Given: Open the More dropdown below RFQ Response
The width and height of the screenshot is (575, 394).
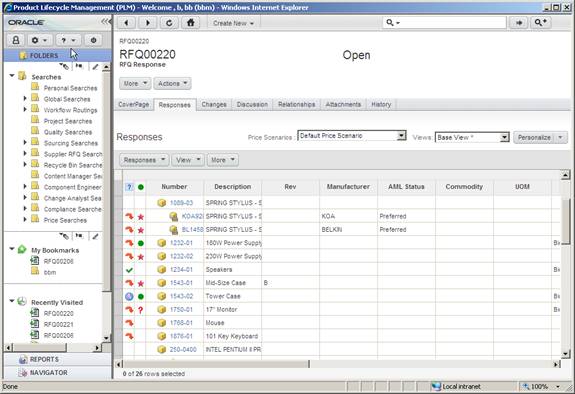Looking at the screenshot, I should coord(135,84).
